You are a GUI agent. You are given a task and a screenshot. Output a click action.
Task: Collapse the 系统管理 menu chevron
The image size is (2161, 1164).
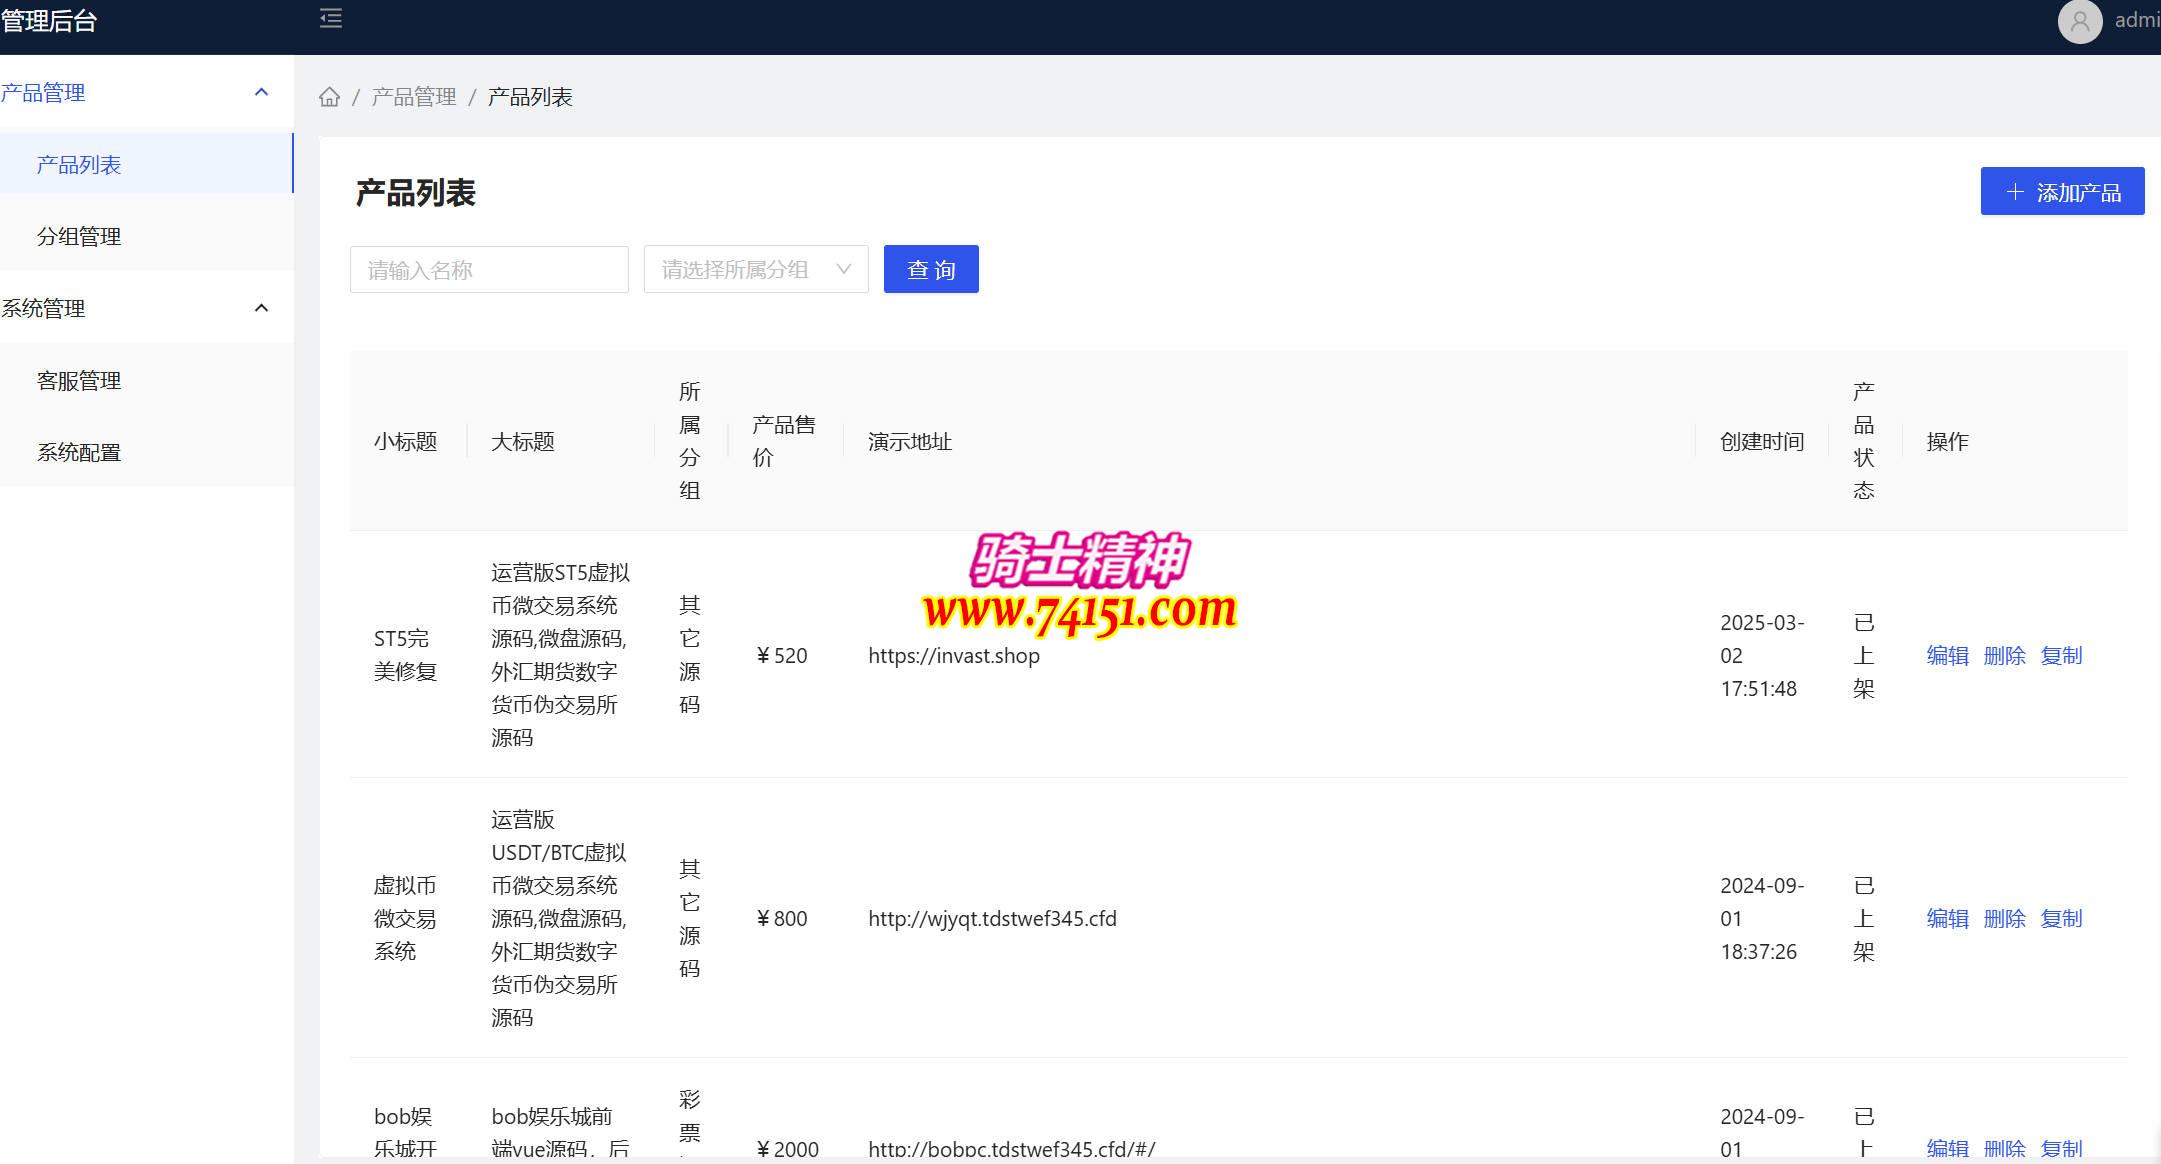pyautogui.click(x=262, y=308)
